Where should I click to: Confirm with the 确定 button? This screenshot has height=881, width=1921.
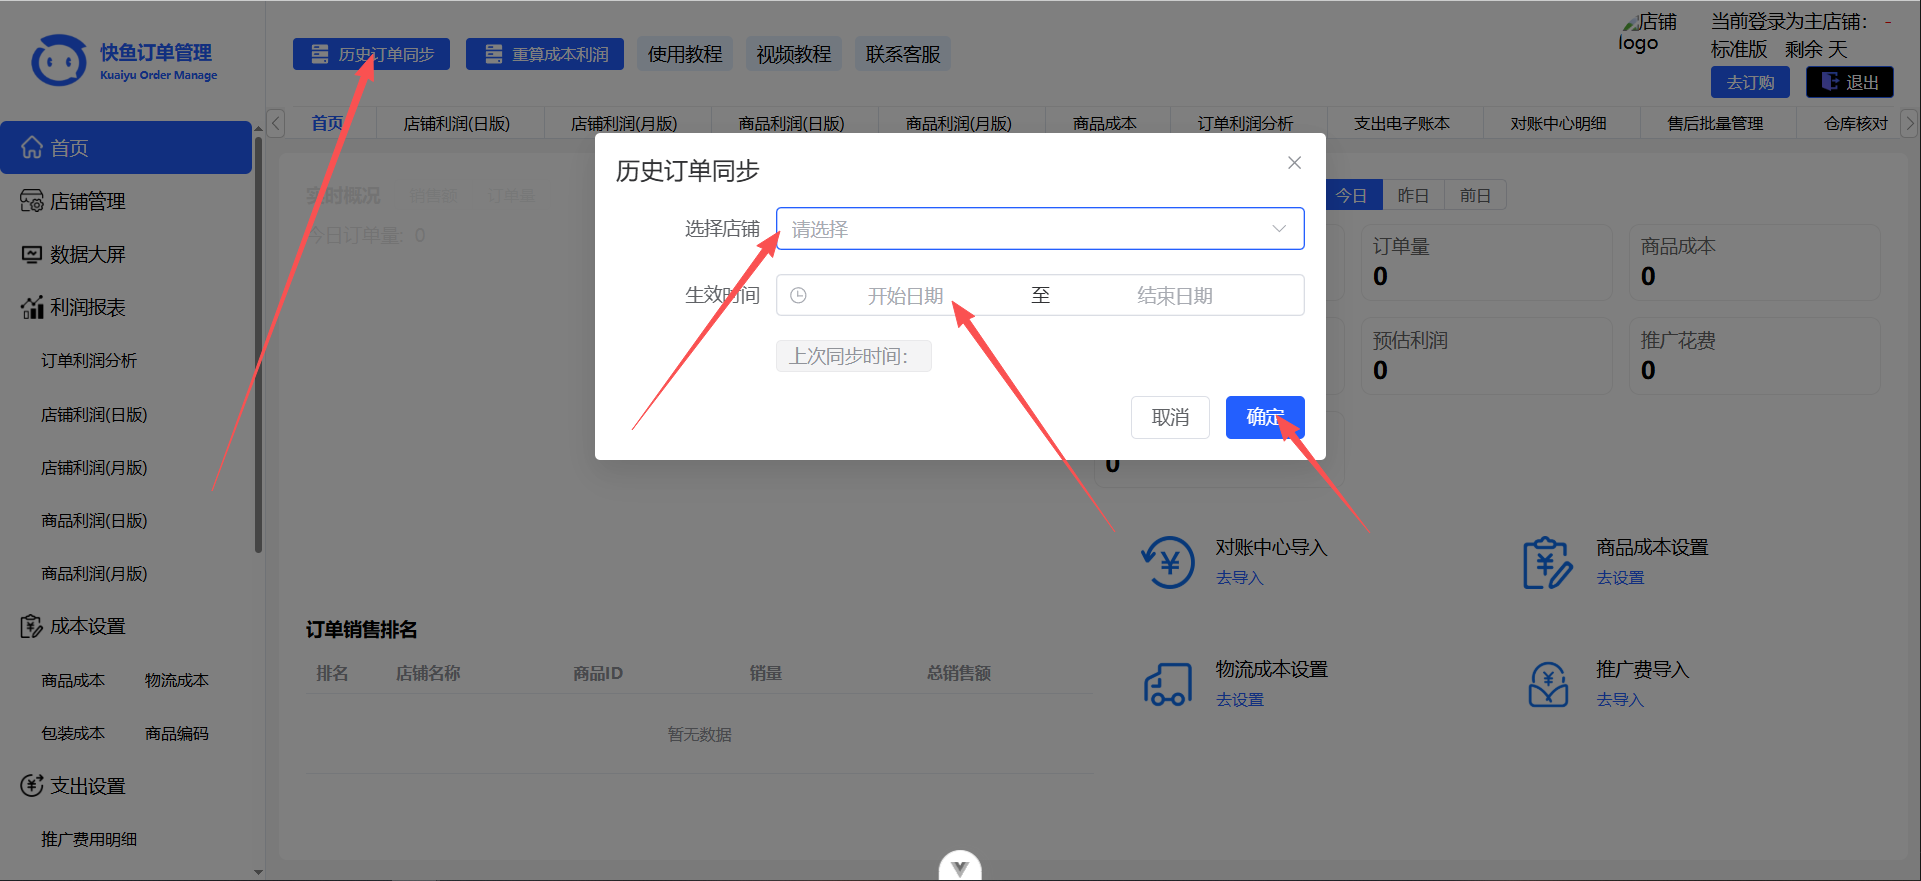click(1265, 417)
